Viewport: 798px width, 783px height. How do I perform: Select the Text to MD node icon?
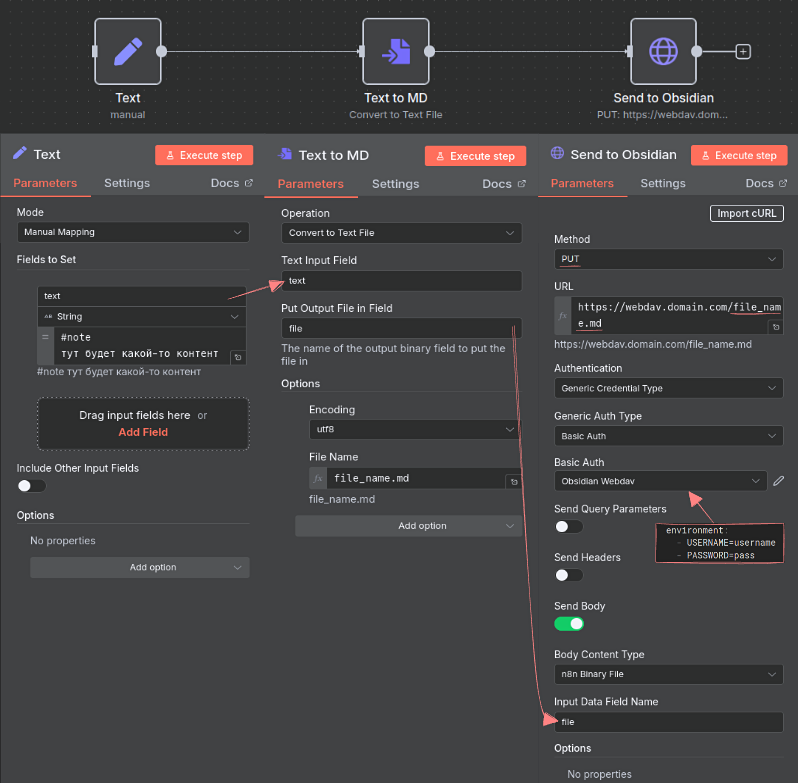coord(395,51)
